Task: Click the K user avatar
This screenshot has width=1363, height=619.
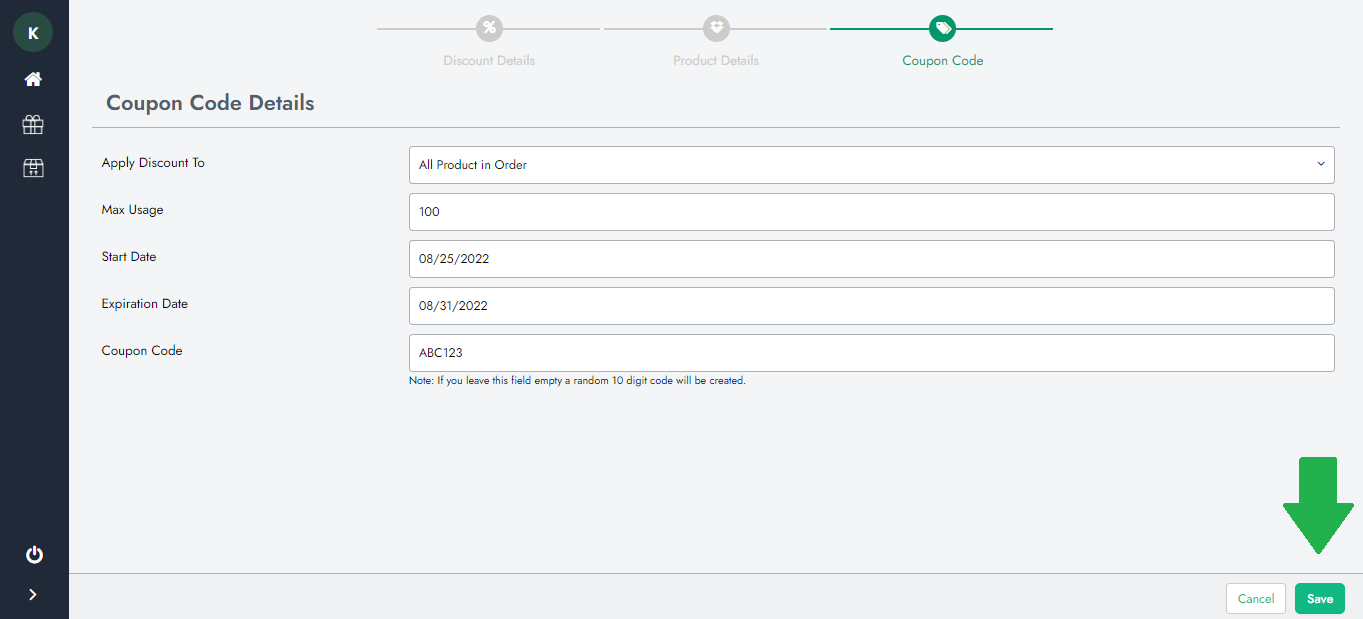Action: pos(33,33)
